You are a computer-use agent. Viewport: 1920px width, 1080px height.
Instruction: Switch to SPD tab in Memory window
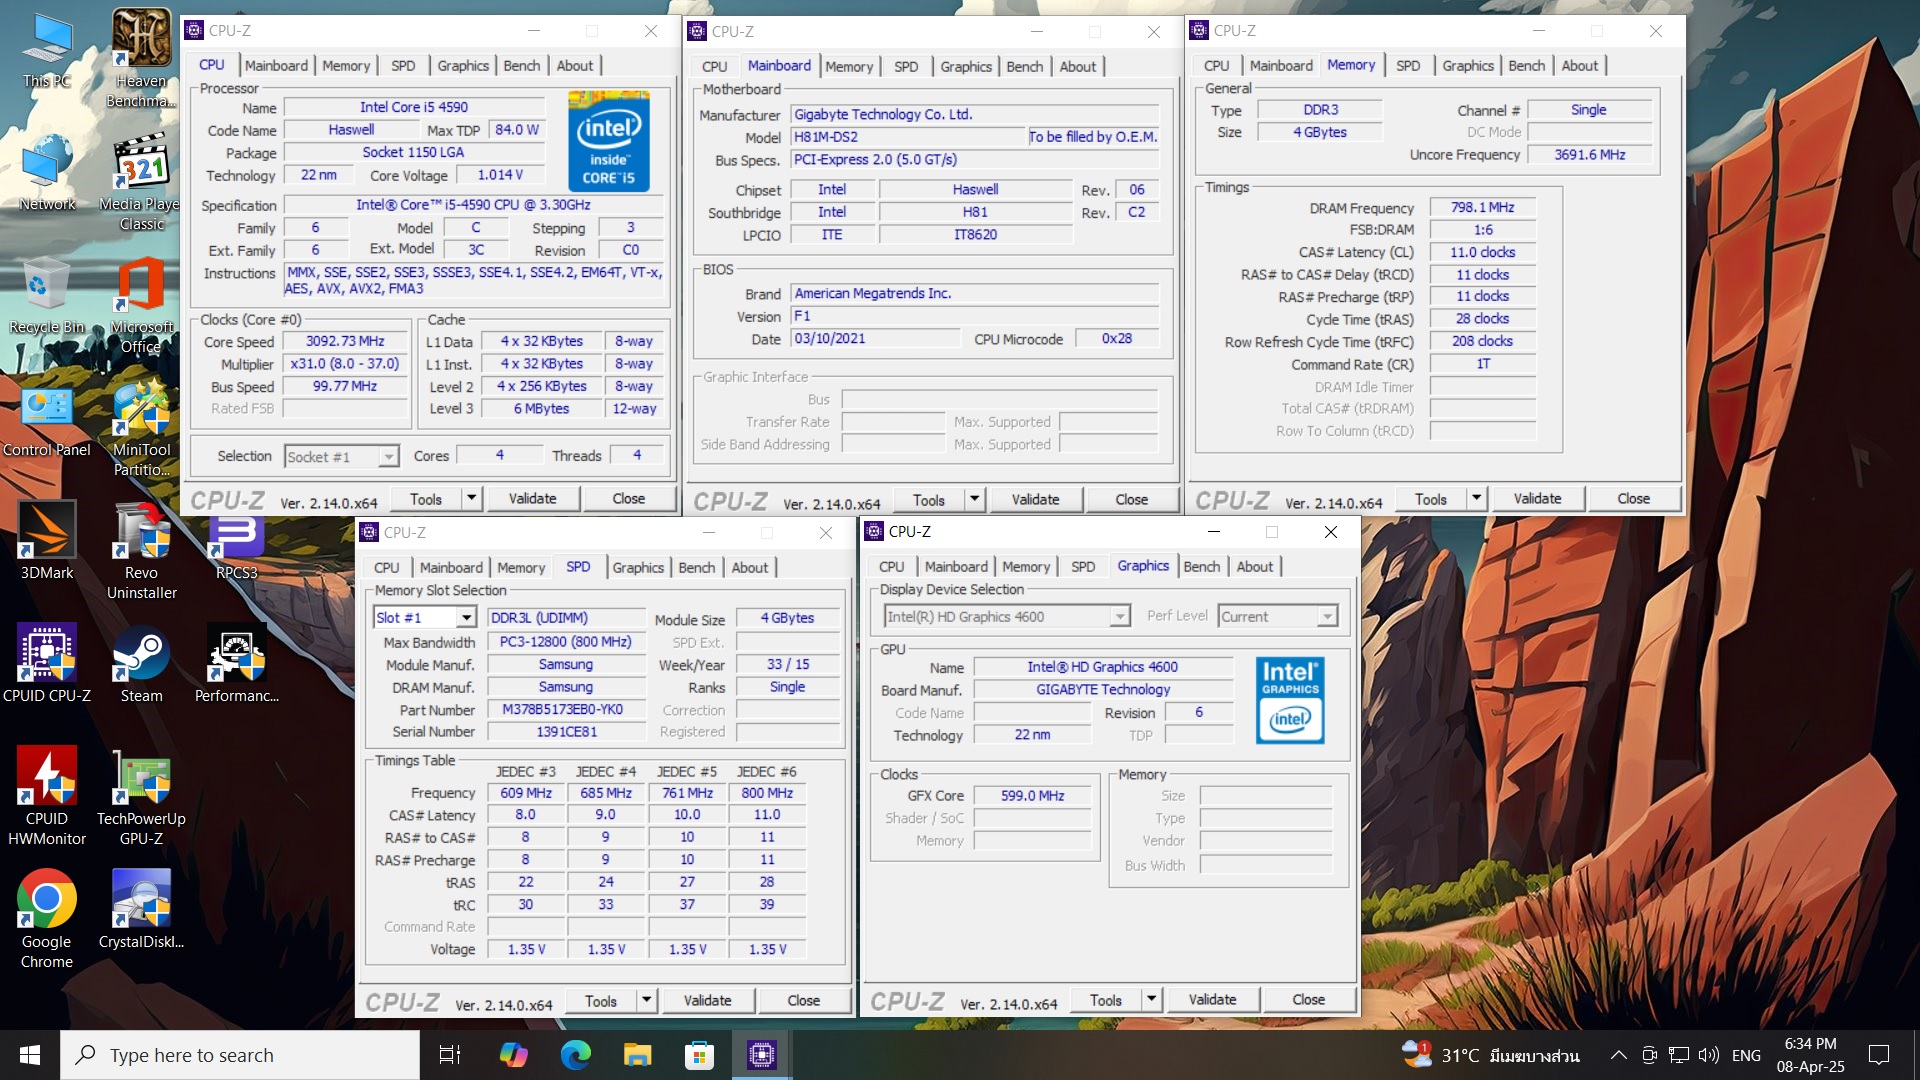(x=1407, y=66)
